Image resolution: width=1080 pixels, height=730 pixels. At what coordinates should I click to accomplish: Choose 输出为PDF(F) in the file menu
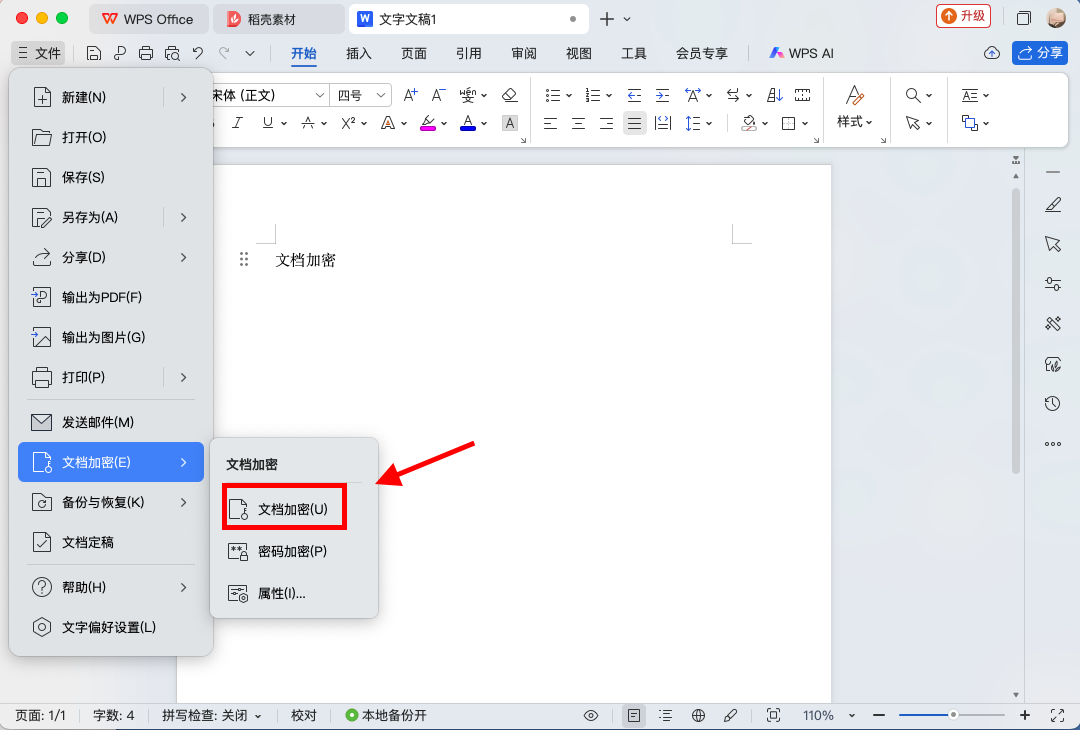coord(102,297)
